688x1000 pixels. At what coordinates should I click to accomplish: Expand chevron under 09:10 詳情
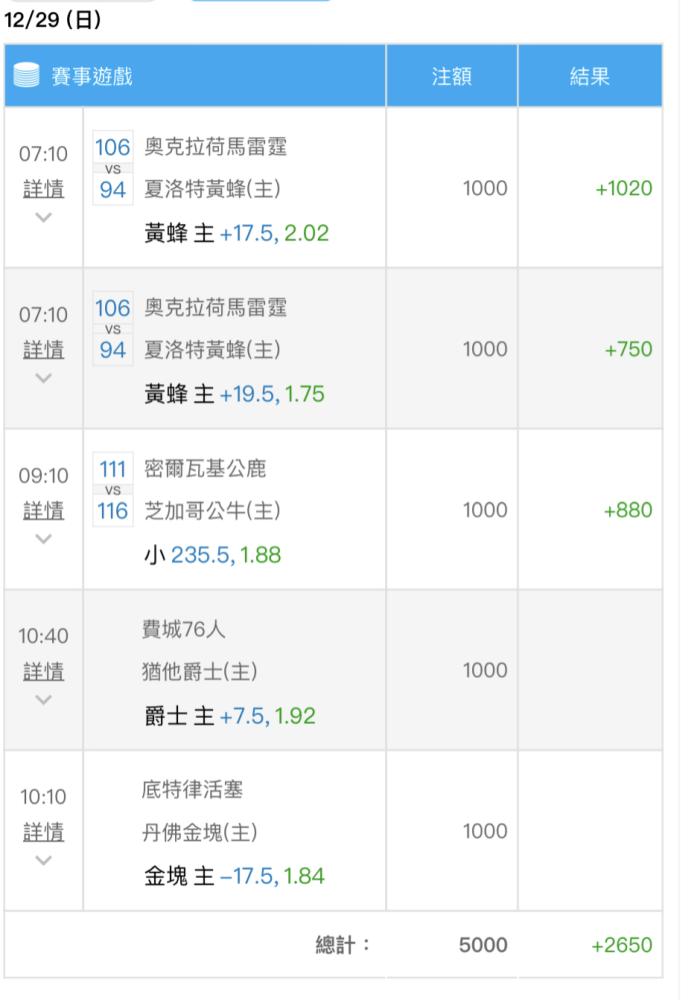pos(43,539)
